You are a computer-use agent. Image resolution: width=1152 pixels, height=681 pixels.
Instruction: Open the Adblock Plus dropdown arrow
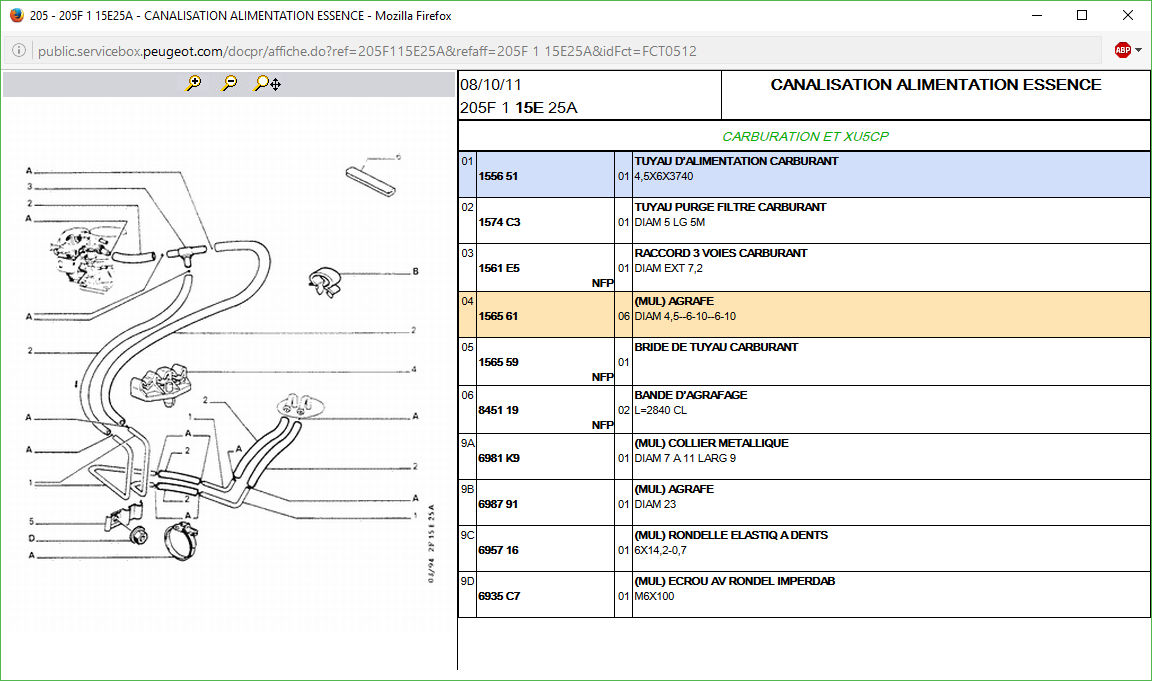[x=1139, y=50]
